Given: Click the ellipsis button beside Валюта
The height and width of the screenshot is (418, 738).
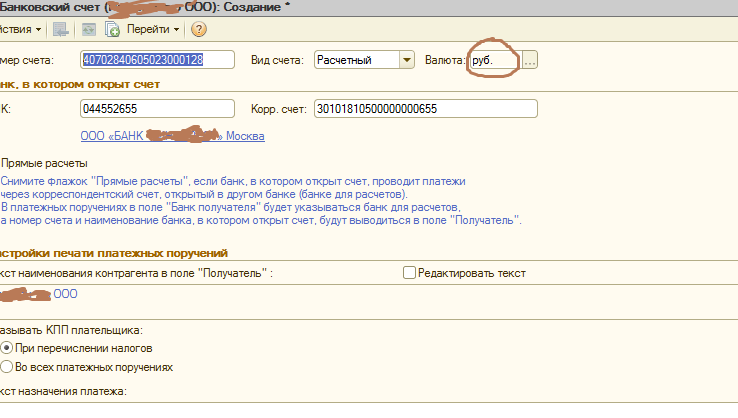Looking at the screenshot, I should pos(529,60).
